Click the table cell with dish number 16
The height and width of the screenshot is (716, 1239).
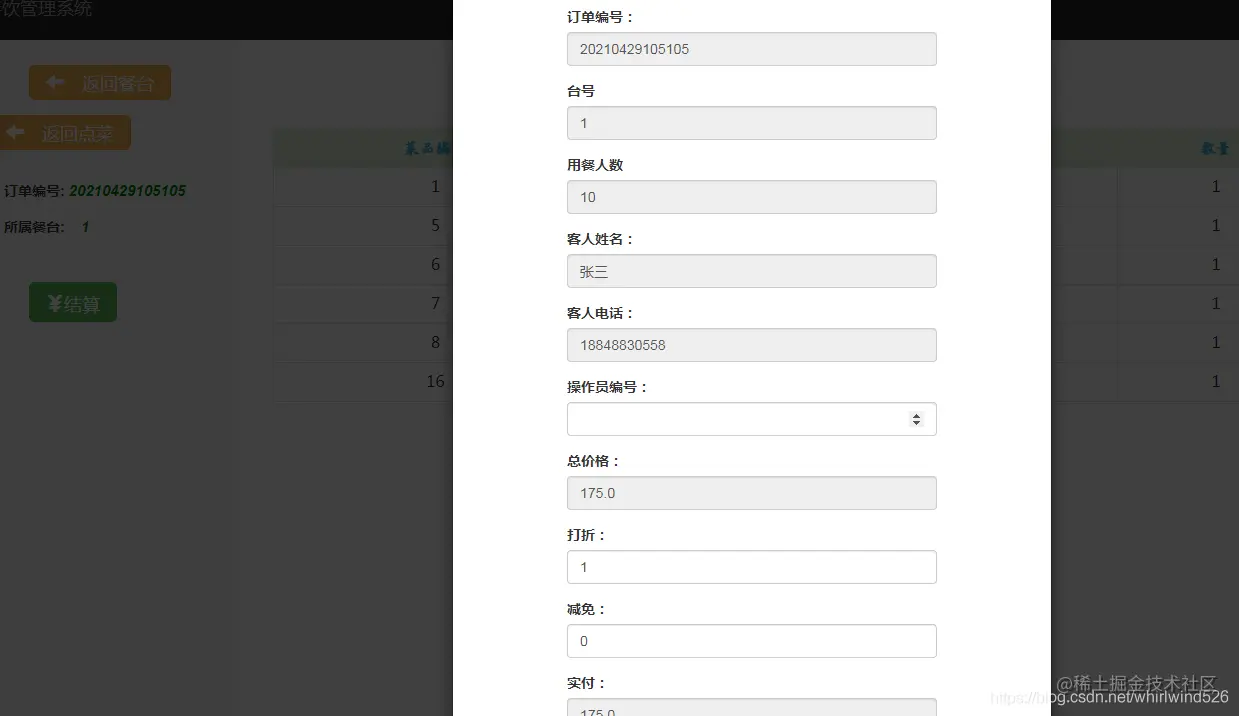364,381
